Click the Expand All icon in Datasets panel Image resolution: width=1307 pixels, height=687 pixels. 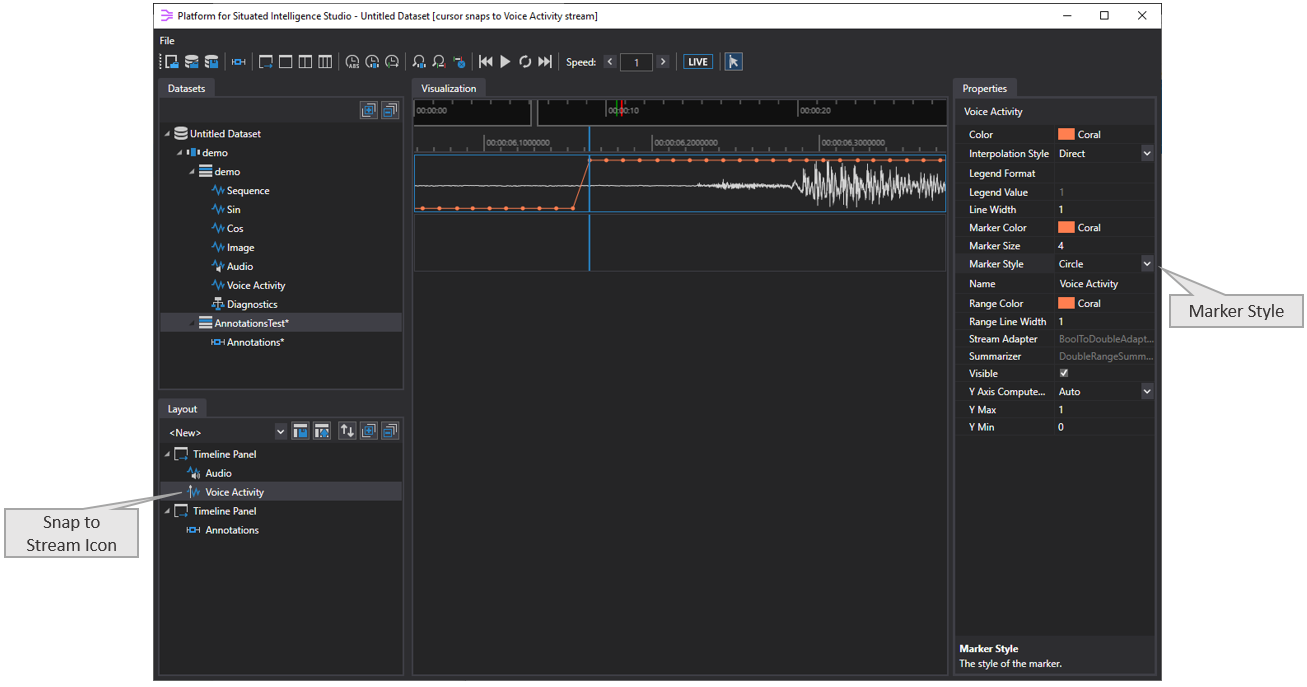369,111
